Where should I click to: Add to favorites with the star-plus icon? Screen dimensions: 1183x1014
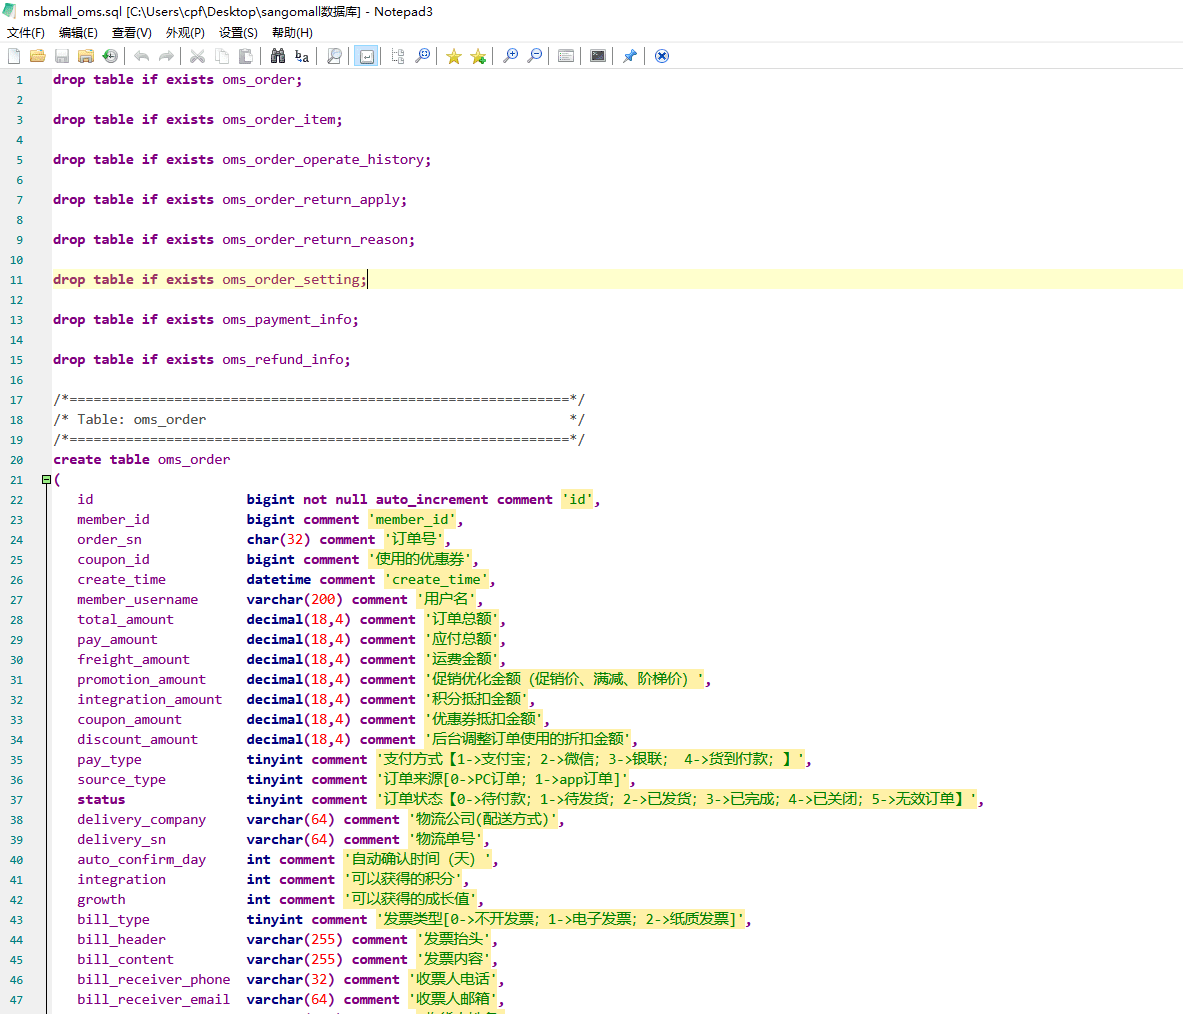point(478,56)
